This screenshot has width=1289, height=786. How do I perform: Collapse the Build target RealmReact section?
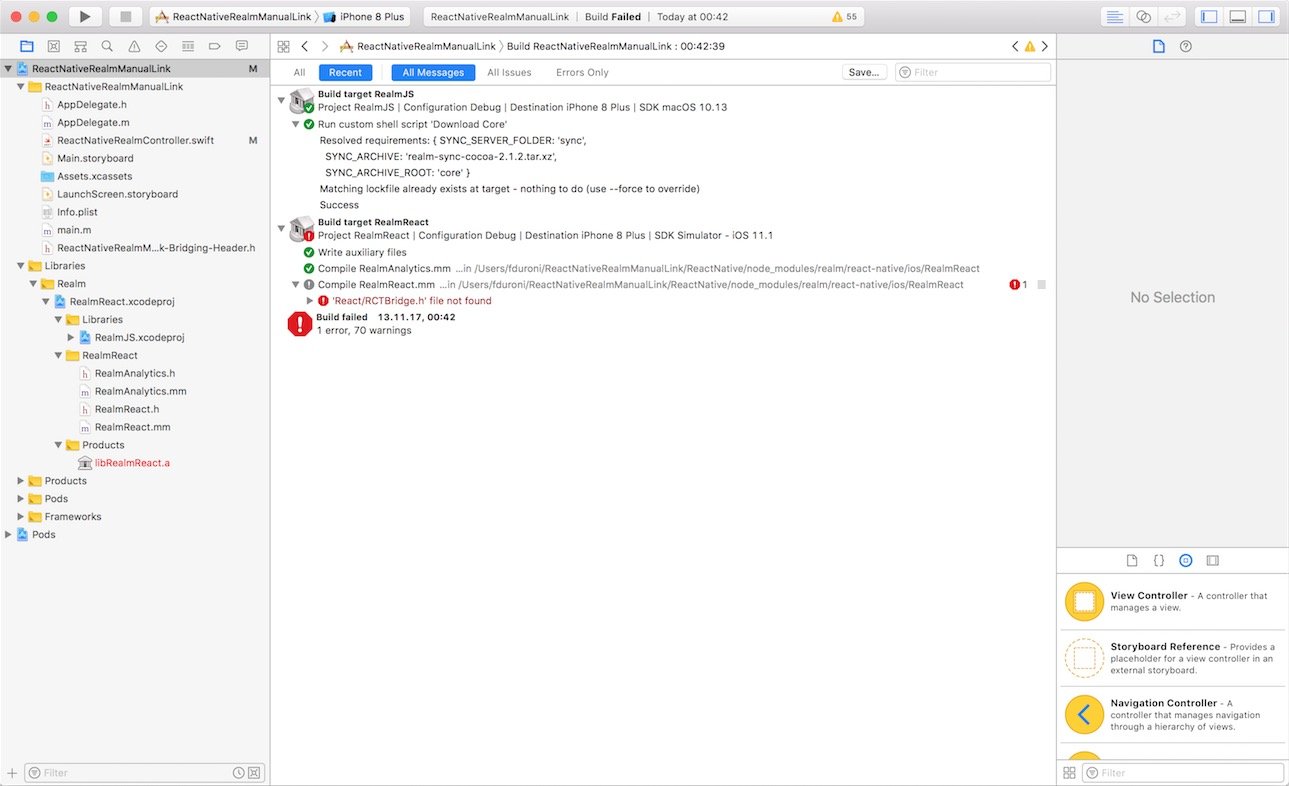point(282,229)
